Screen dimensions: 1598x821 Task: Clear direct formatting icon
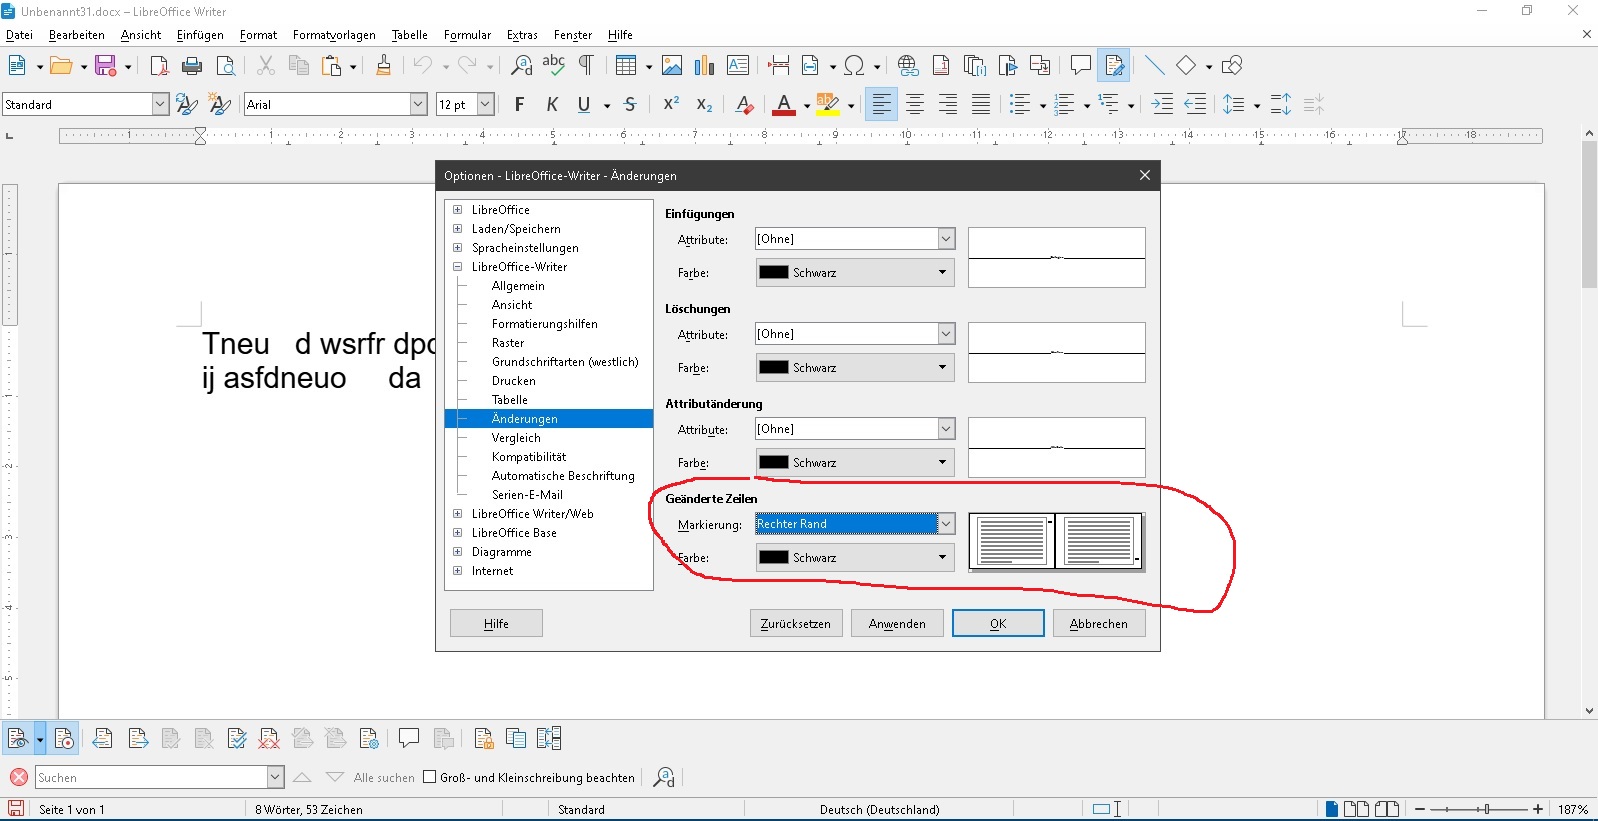pos(744,104)
